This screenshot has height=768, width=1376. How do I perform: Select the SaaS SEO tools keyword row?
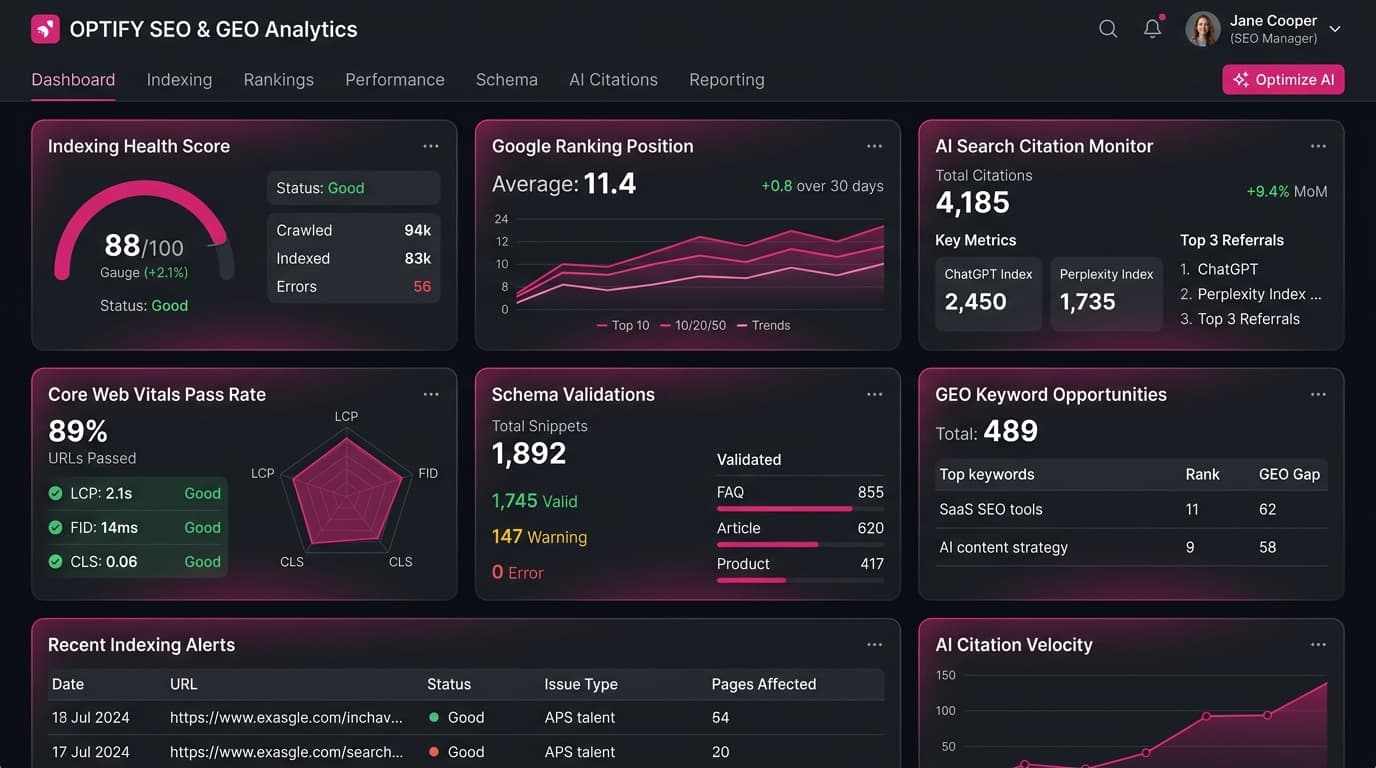pyautogui.click(x=1131, y=509)
